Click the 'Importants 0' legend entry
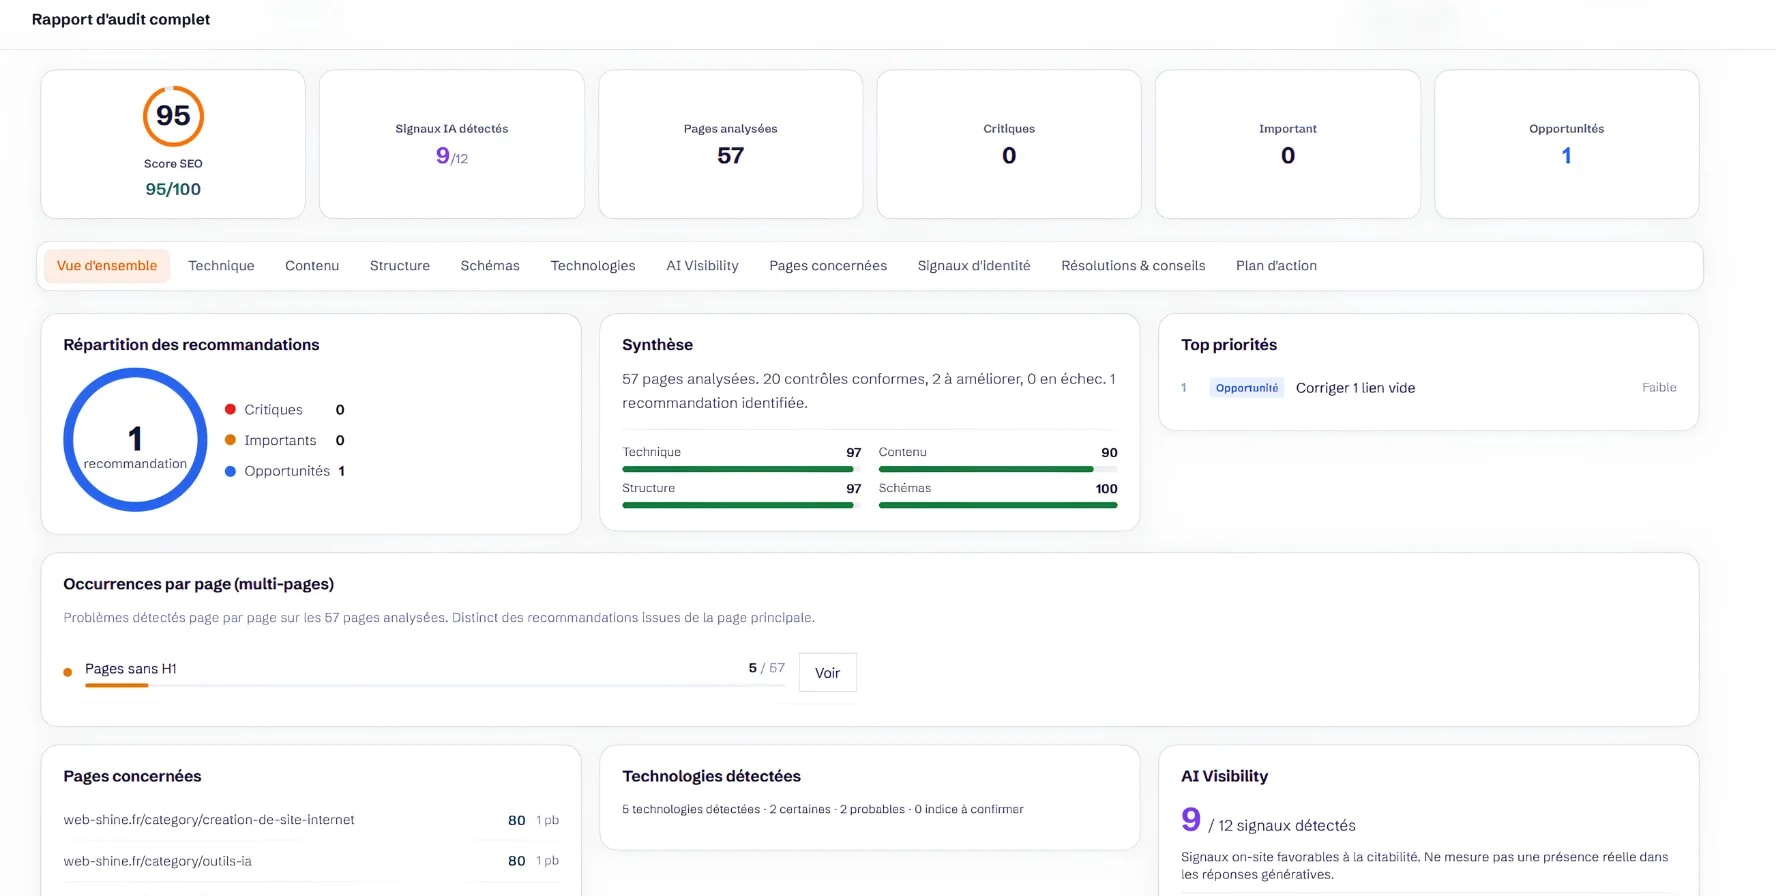The image size is (1776, 896). (285, 440)
